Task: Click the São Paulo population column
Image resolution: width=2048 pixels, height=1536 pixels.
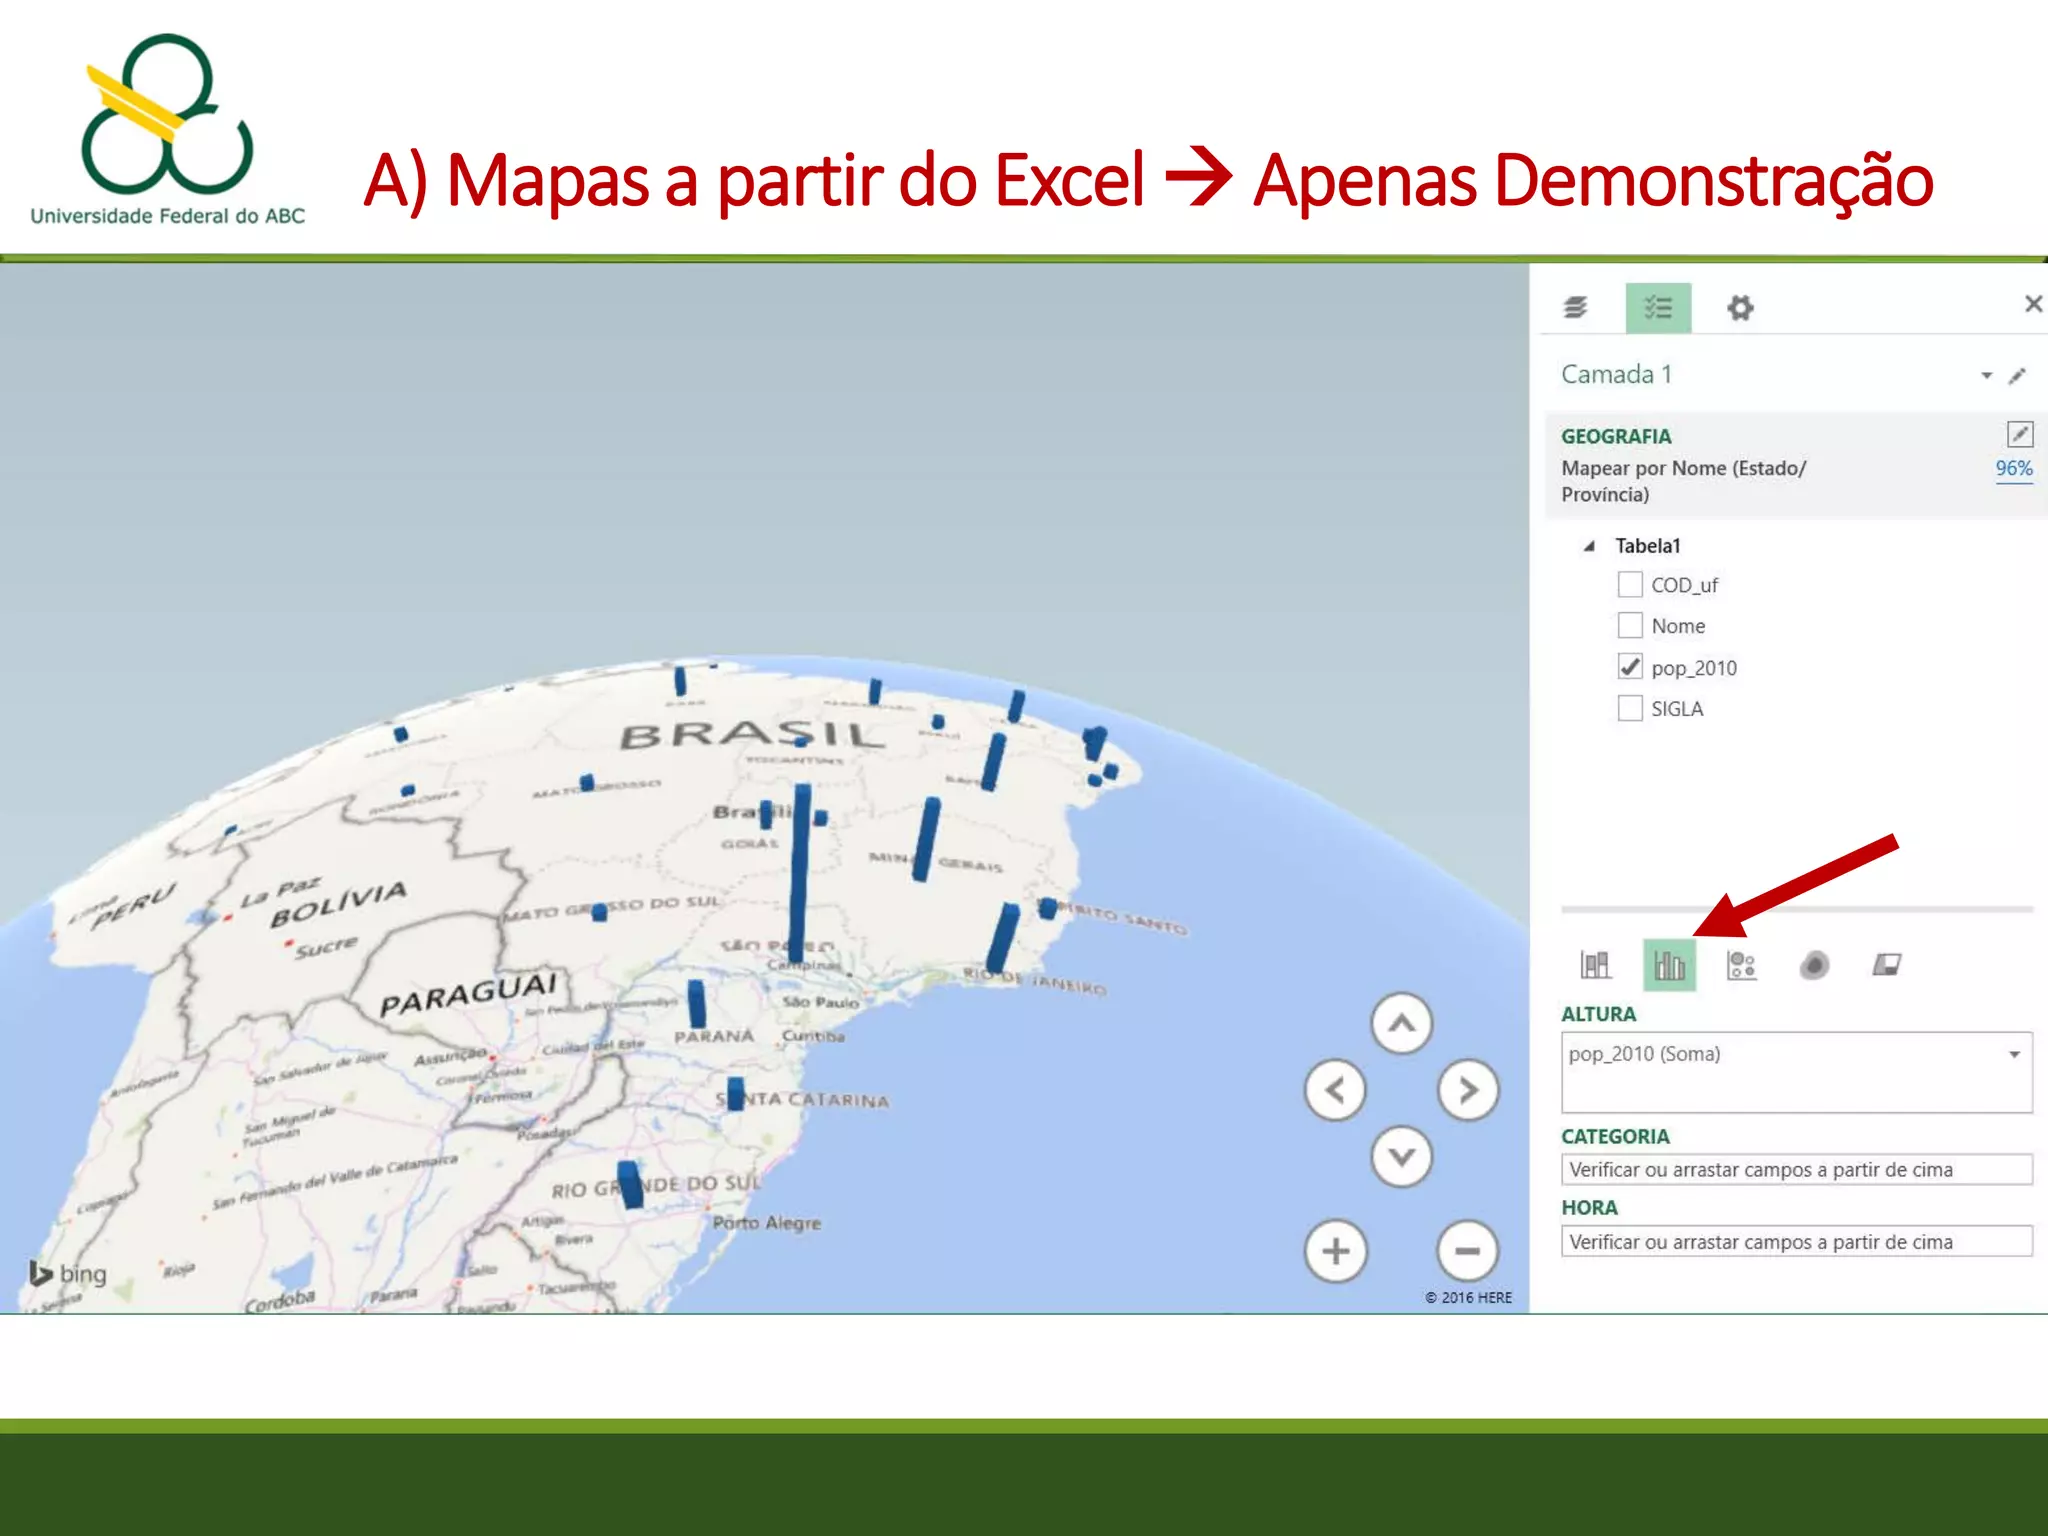Action: point(798,875)
